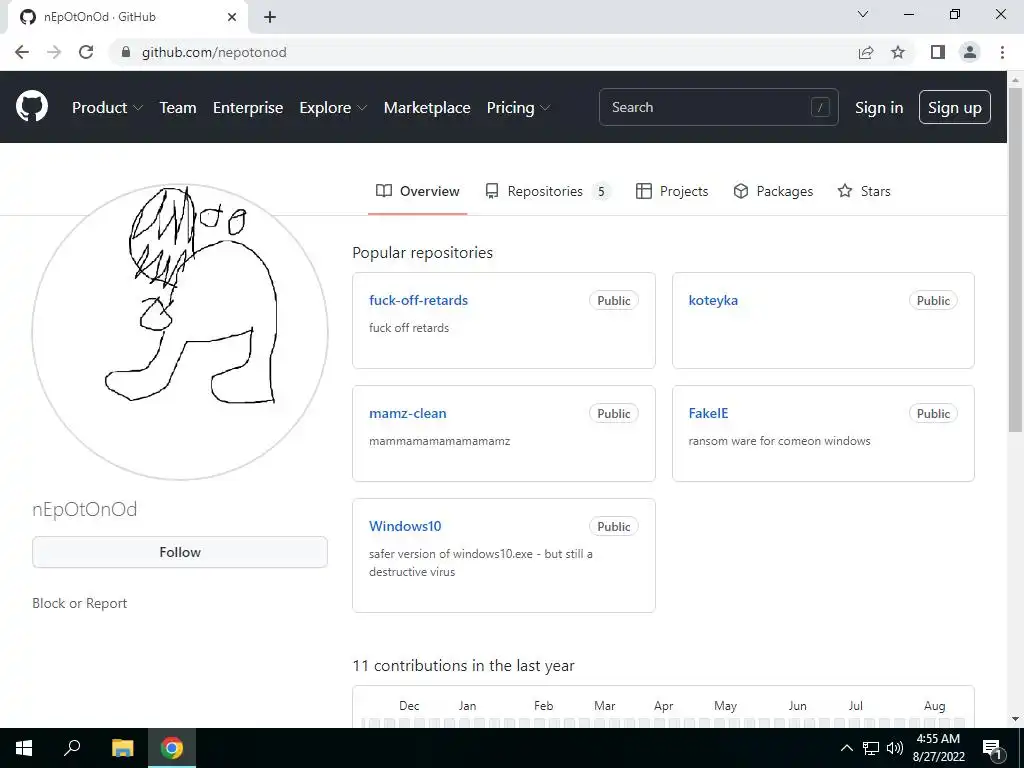Click the Public badge on Windows10

[614, 526]
